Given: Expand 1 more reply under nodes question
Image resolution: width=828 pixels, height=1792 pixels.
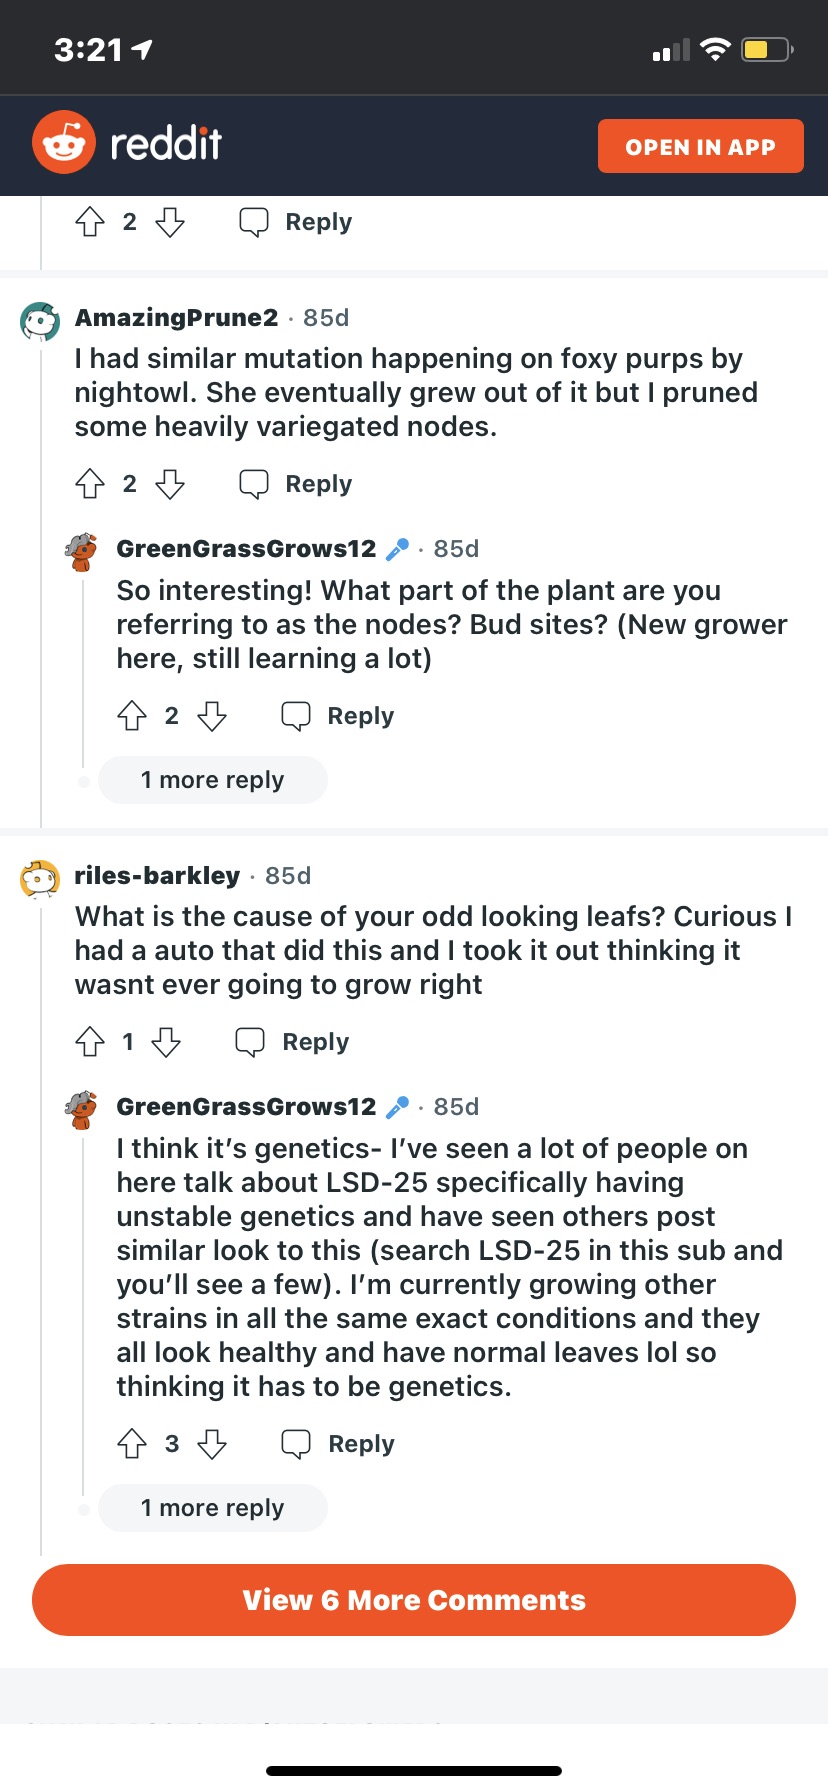Looking at the screenshot, I should 212,780.
